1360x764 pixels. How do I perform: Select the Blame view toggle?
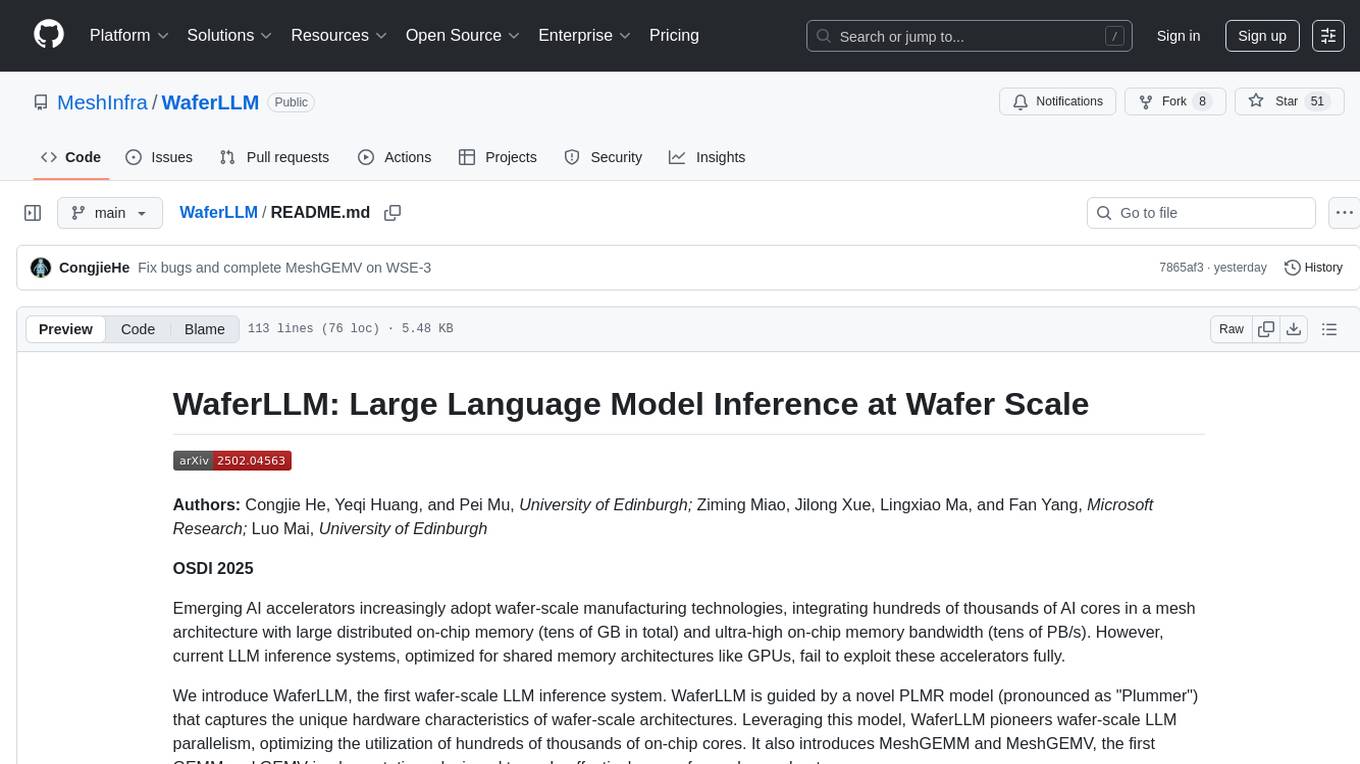pos(205,329)
